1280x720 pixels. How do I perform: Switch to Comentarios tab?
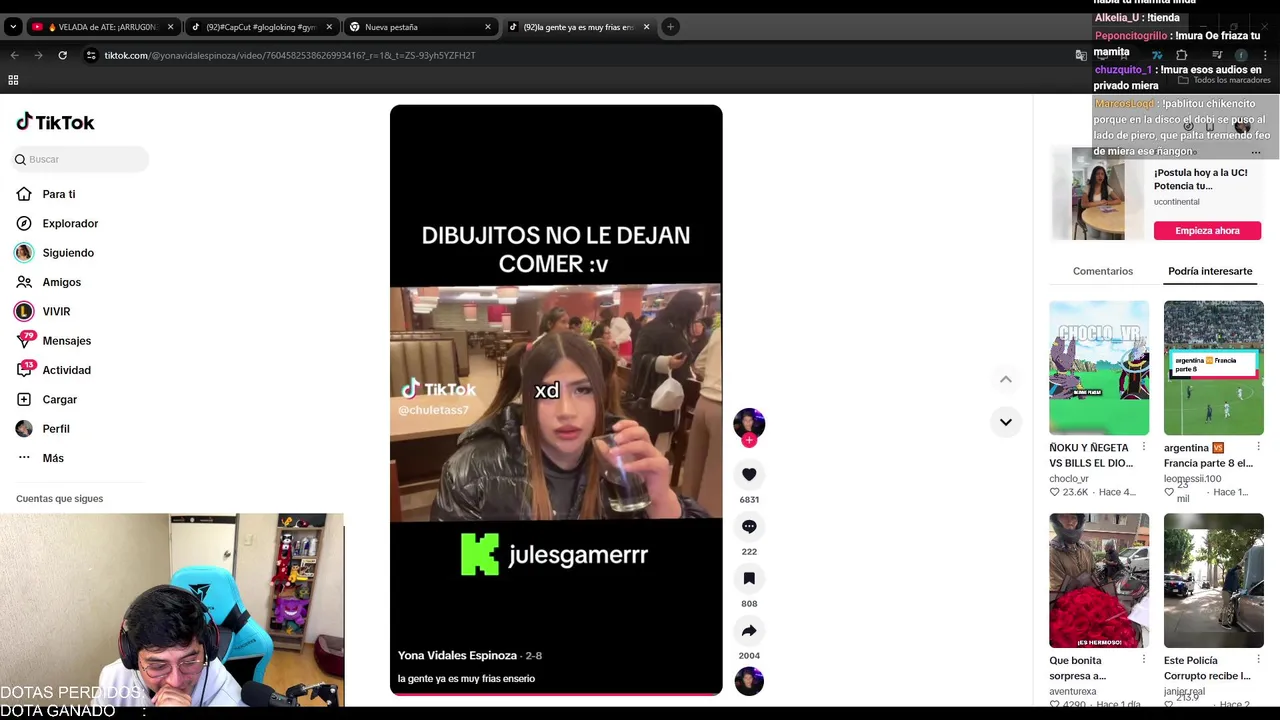1103,271
